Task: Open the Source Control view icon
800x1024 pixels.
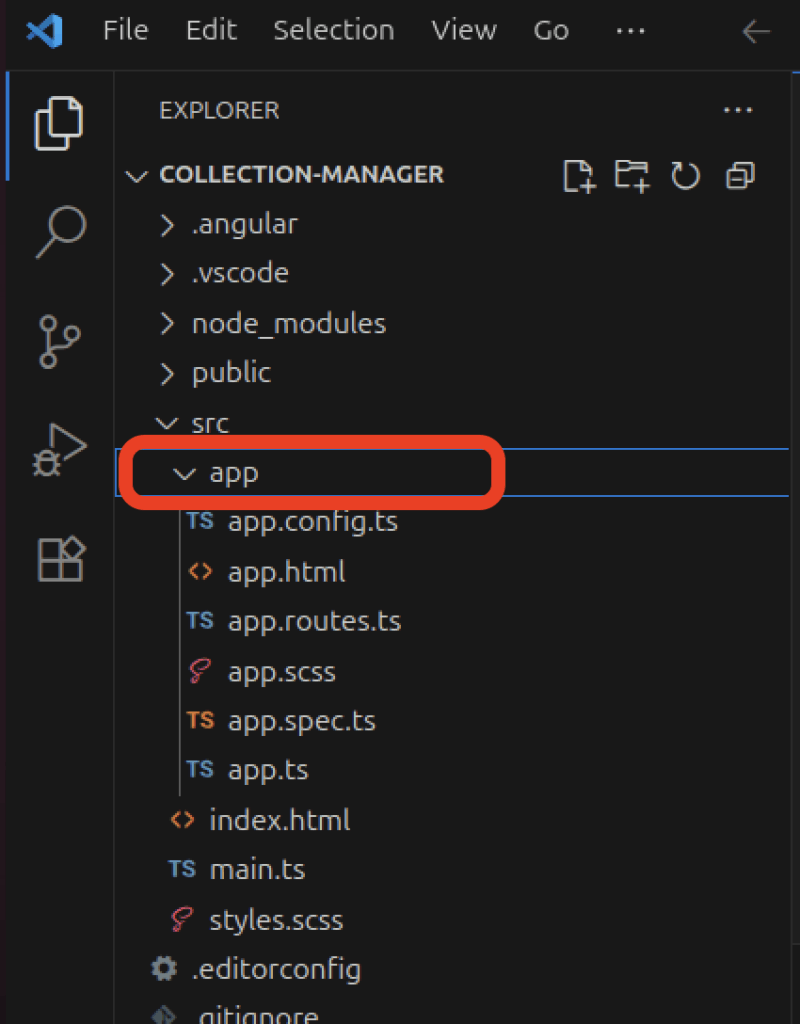Action: pyautogui.click(x=60, y=341)
